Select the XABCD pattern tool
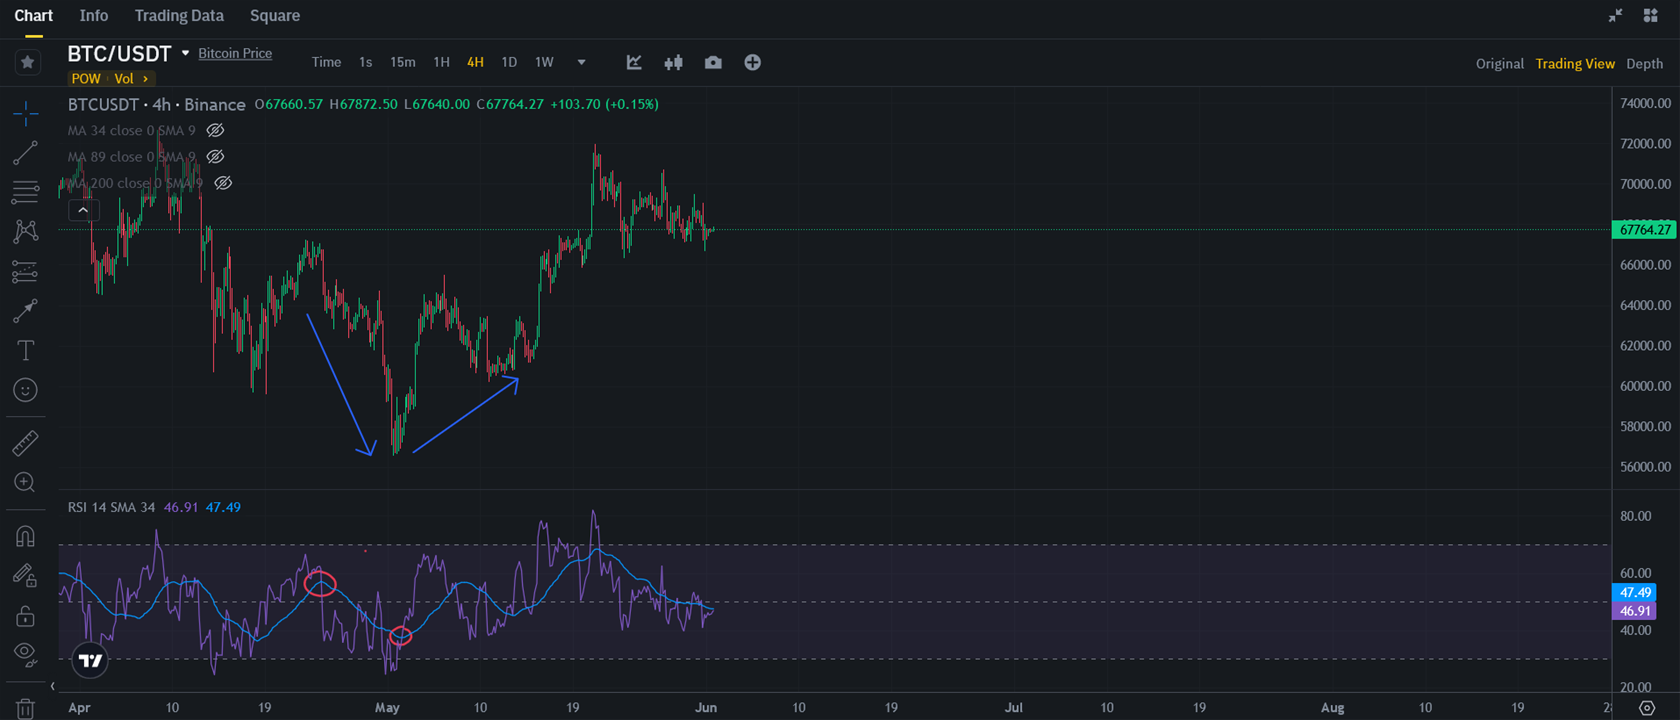The height and width of the screenshot is (720, 1680). pos(26,231)
